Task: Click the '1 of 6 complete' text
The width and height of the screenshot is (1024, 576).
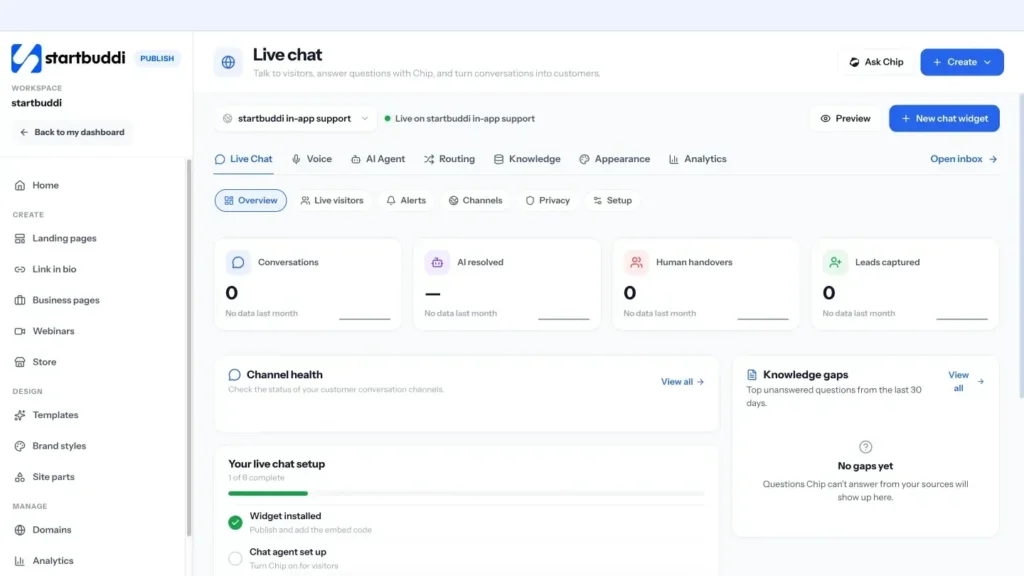Action: (256, 478)
